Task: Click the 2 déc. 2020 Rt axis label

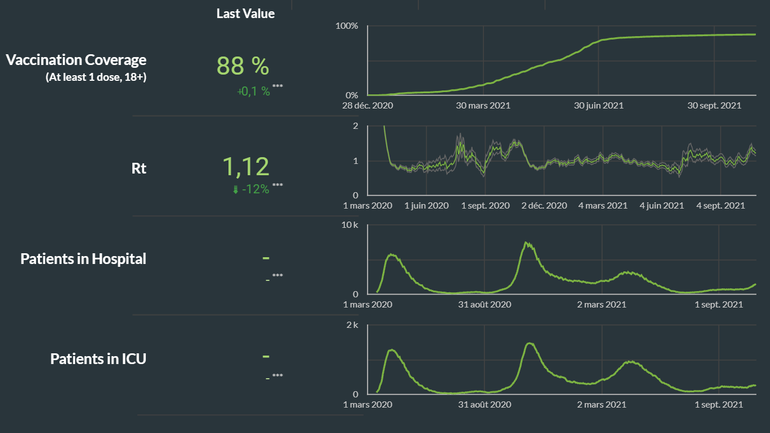Action: pyautogui.click(x=543, y=206)
